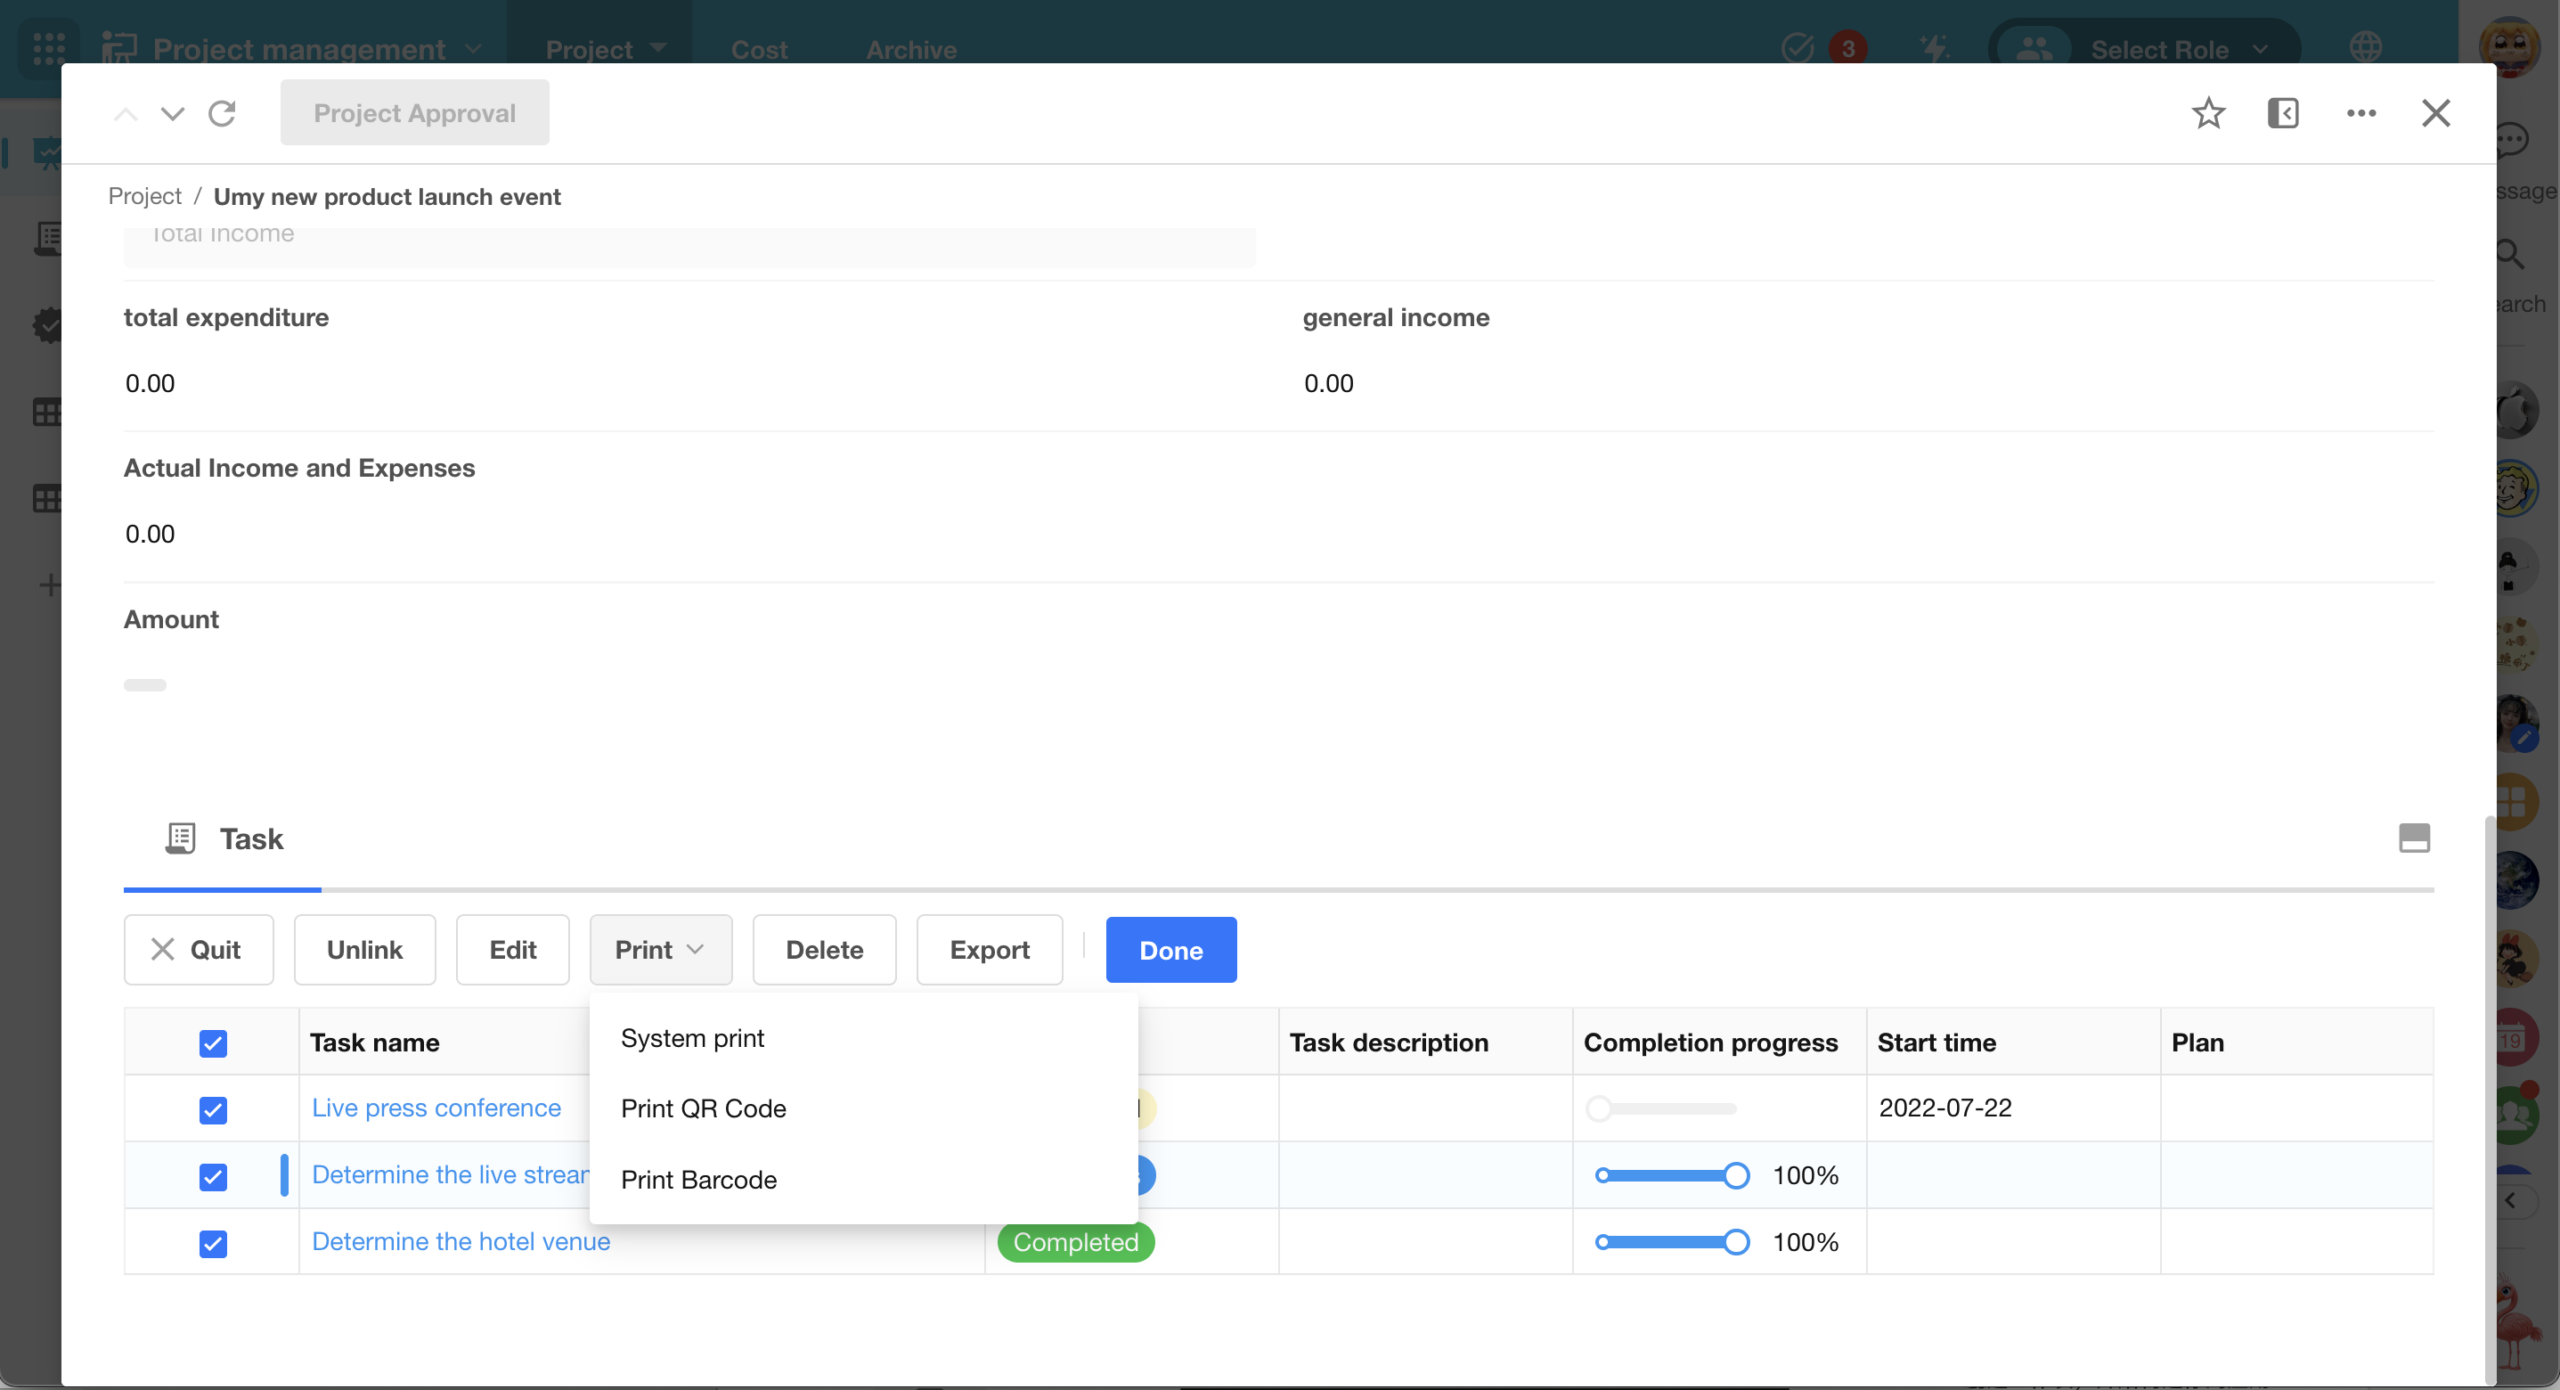Uncheck the Live press conference row checkbox
The width and height of the screenshot is (2560, 1390).
point(213,1109)
